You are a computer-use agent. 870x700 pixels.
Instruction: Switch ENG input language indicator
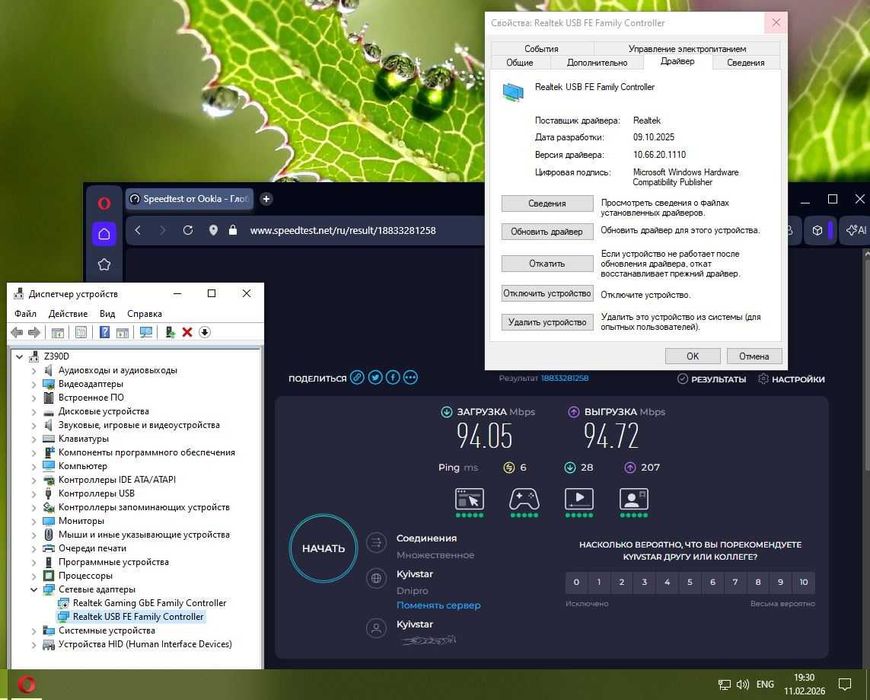coord(765,684)
